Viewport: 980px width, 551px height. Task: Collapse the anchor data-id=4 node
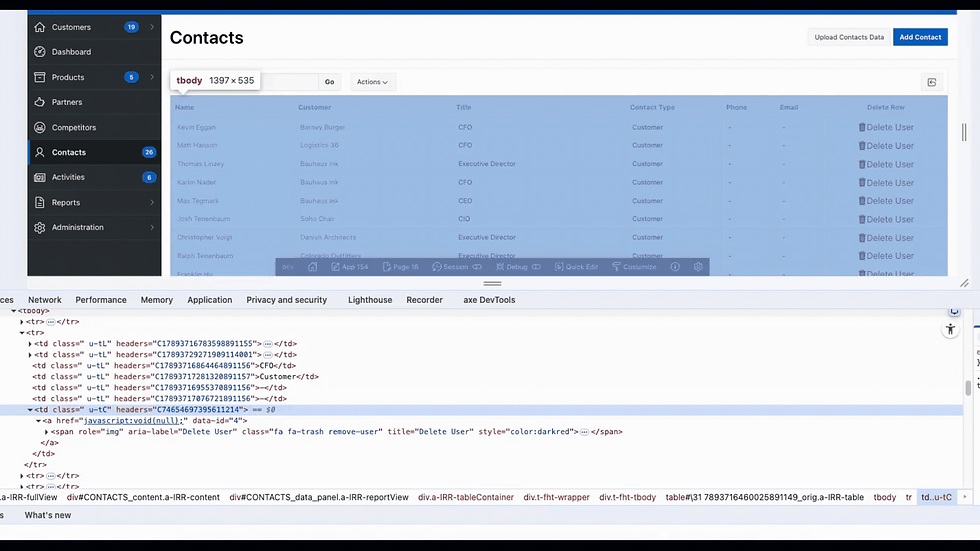38,421
